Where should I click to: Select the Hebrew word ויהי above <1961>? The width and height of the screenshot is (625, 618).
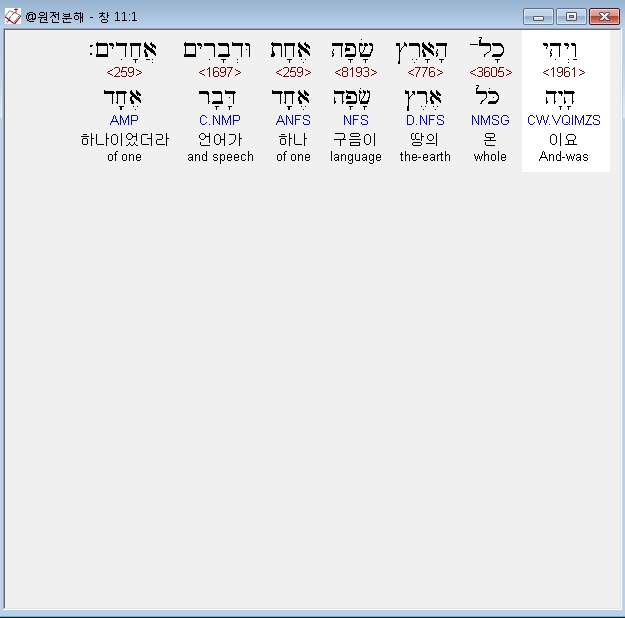[560, 51]
